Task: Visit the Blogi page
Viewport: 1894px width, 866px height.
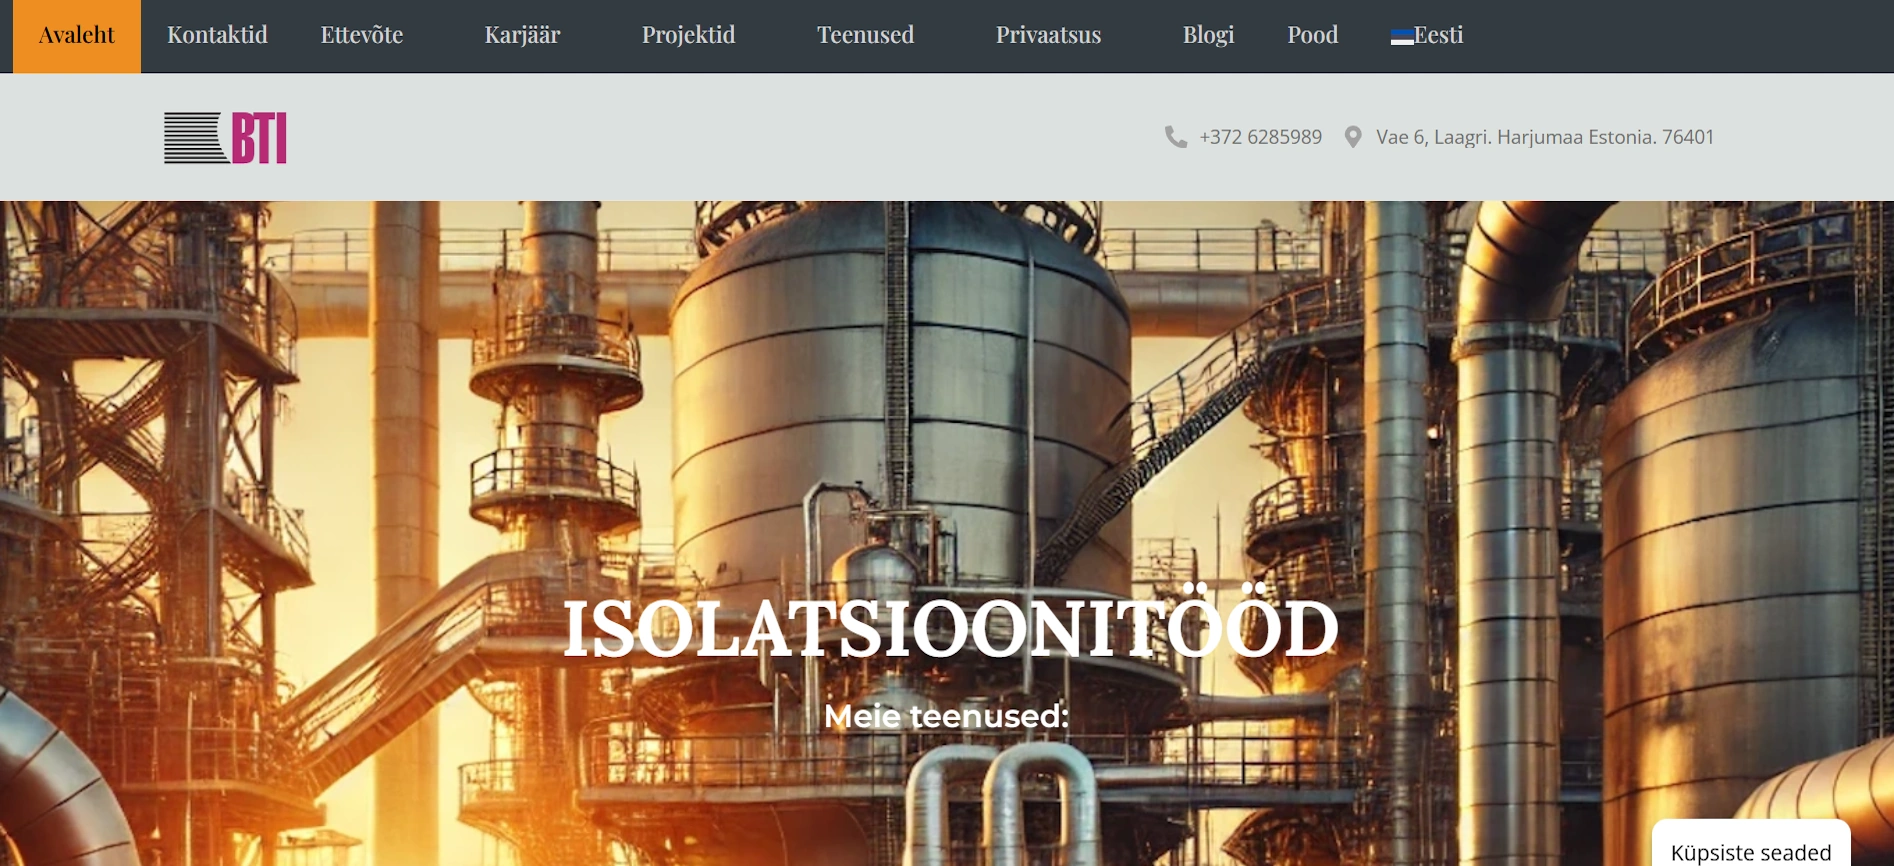Action: [x=1208, y=36]
